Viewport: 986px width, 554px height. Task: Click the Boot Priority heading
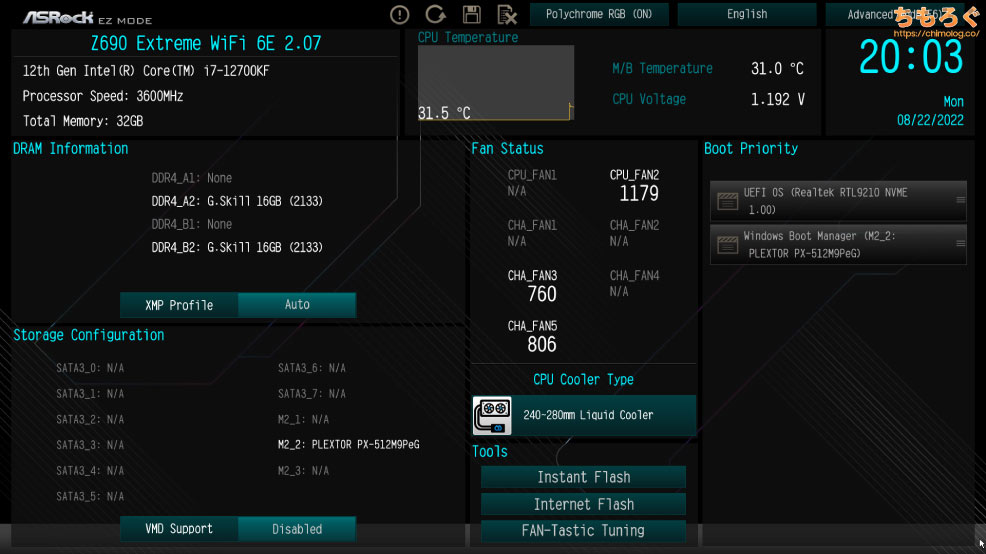pyautogui.click(x=751, y=149)
